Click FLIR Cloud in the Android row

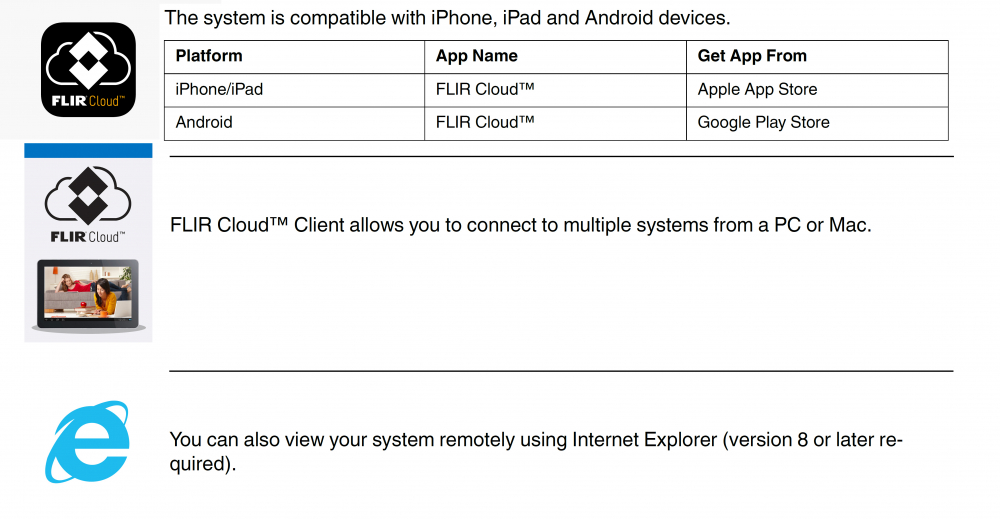pos(485,122)
